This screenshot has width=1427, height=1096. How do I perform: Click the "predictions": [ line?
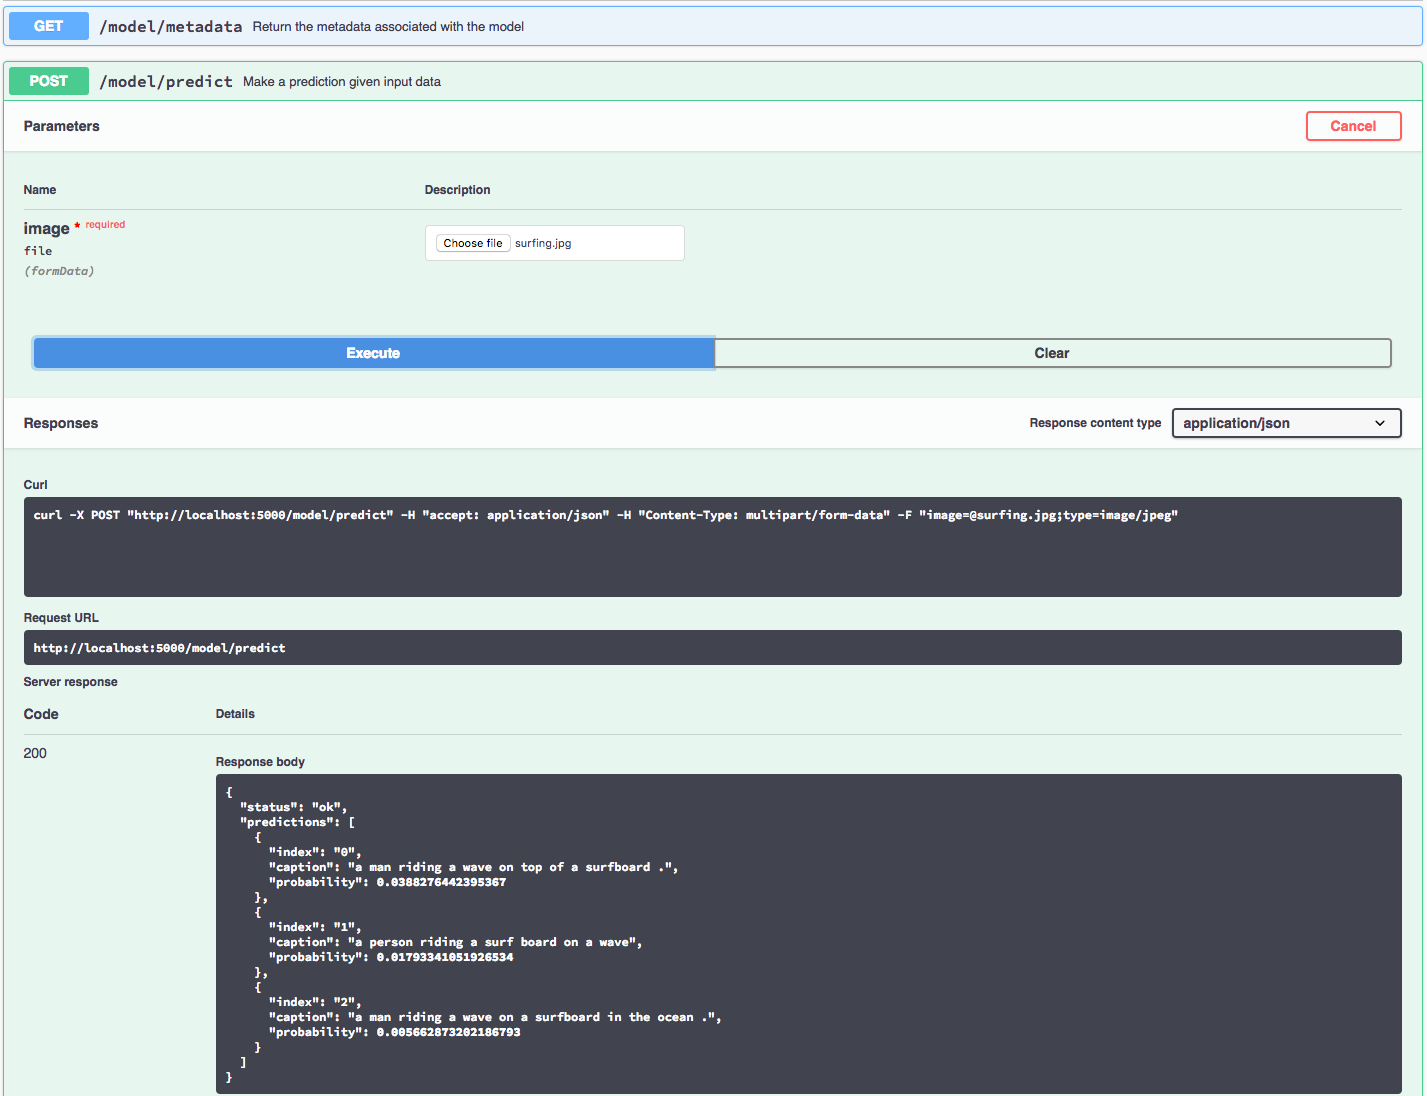[297, 822]
